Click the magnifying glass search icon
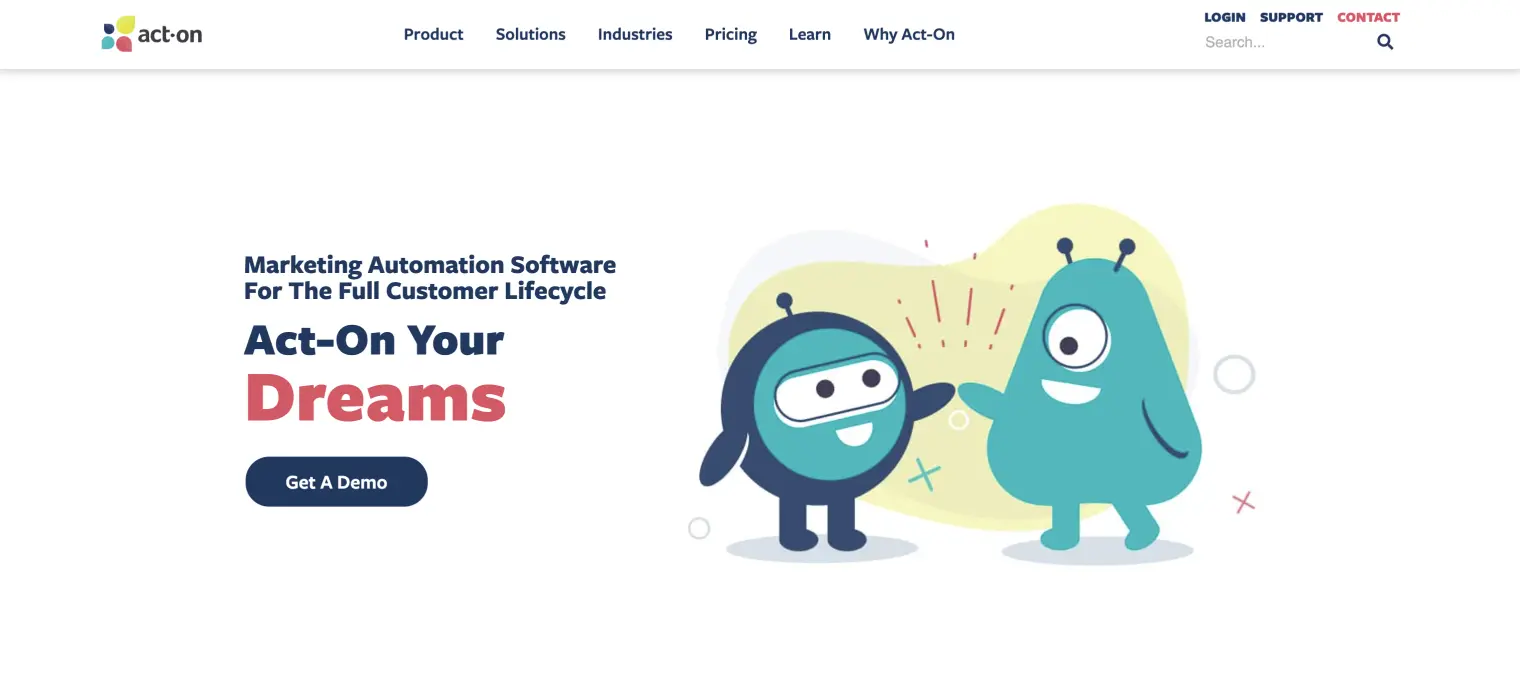This screenshot has height=689, width=1520. click(1385, 42)
